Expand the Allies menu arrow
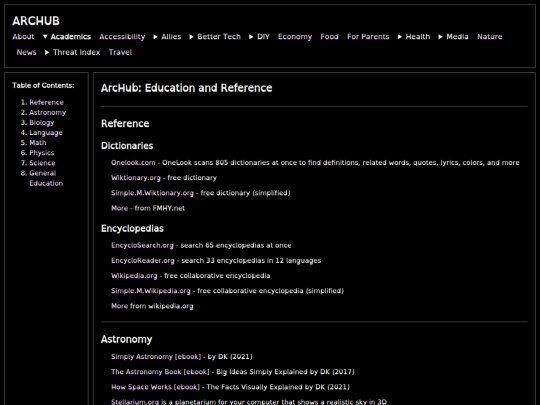Image resolution: width=540 pixels, height=405 pixels. point(156,37)
